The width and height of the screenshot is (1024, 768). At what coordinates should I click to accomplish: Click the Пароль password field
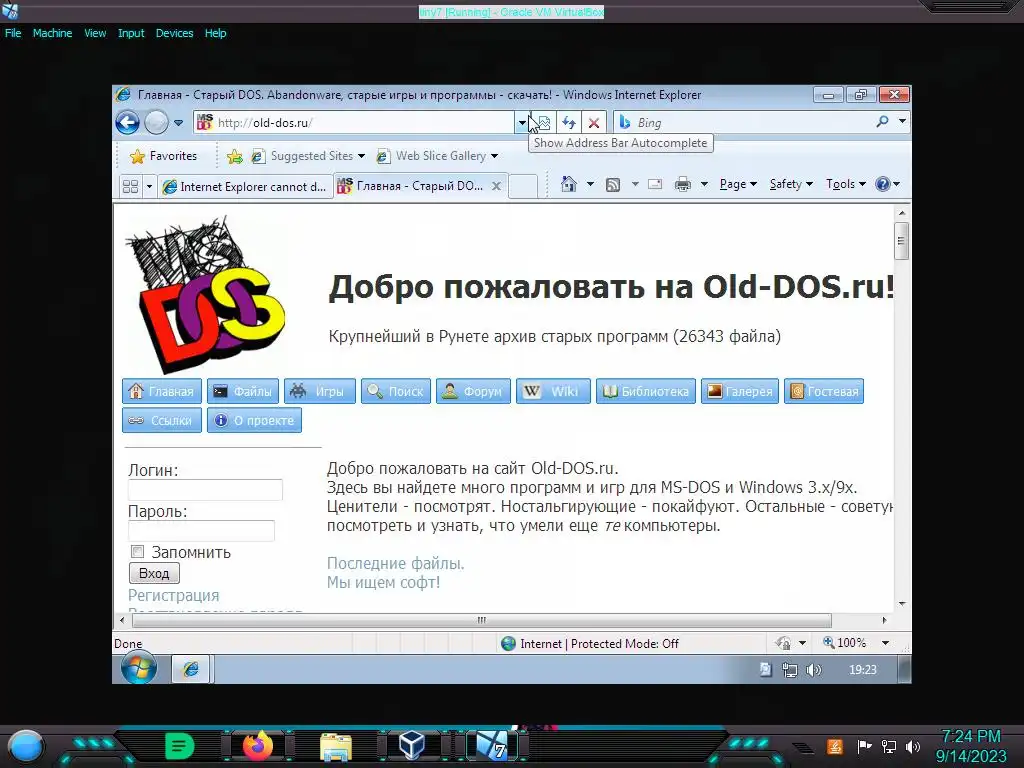tap(201, 530)
